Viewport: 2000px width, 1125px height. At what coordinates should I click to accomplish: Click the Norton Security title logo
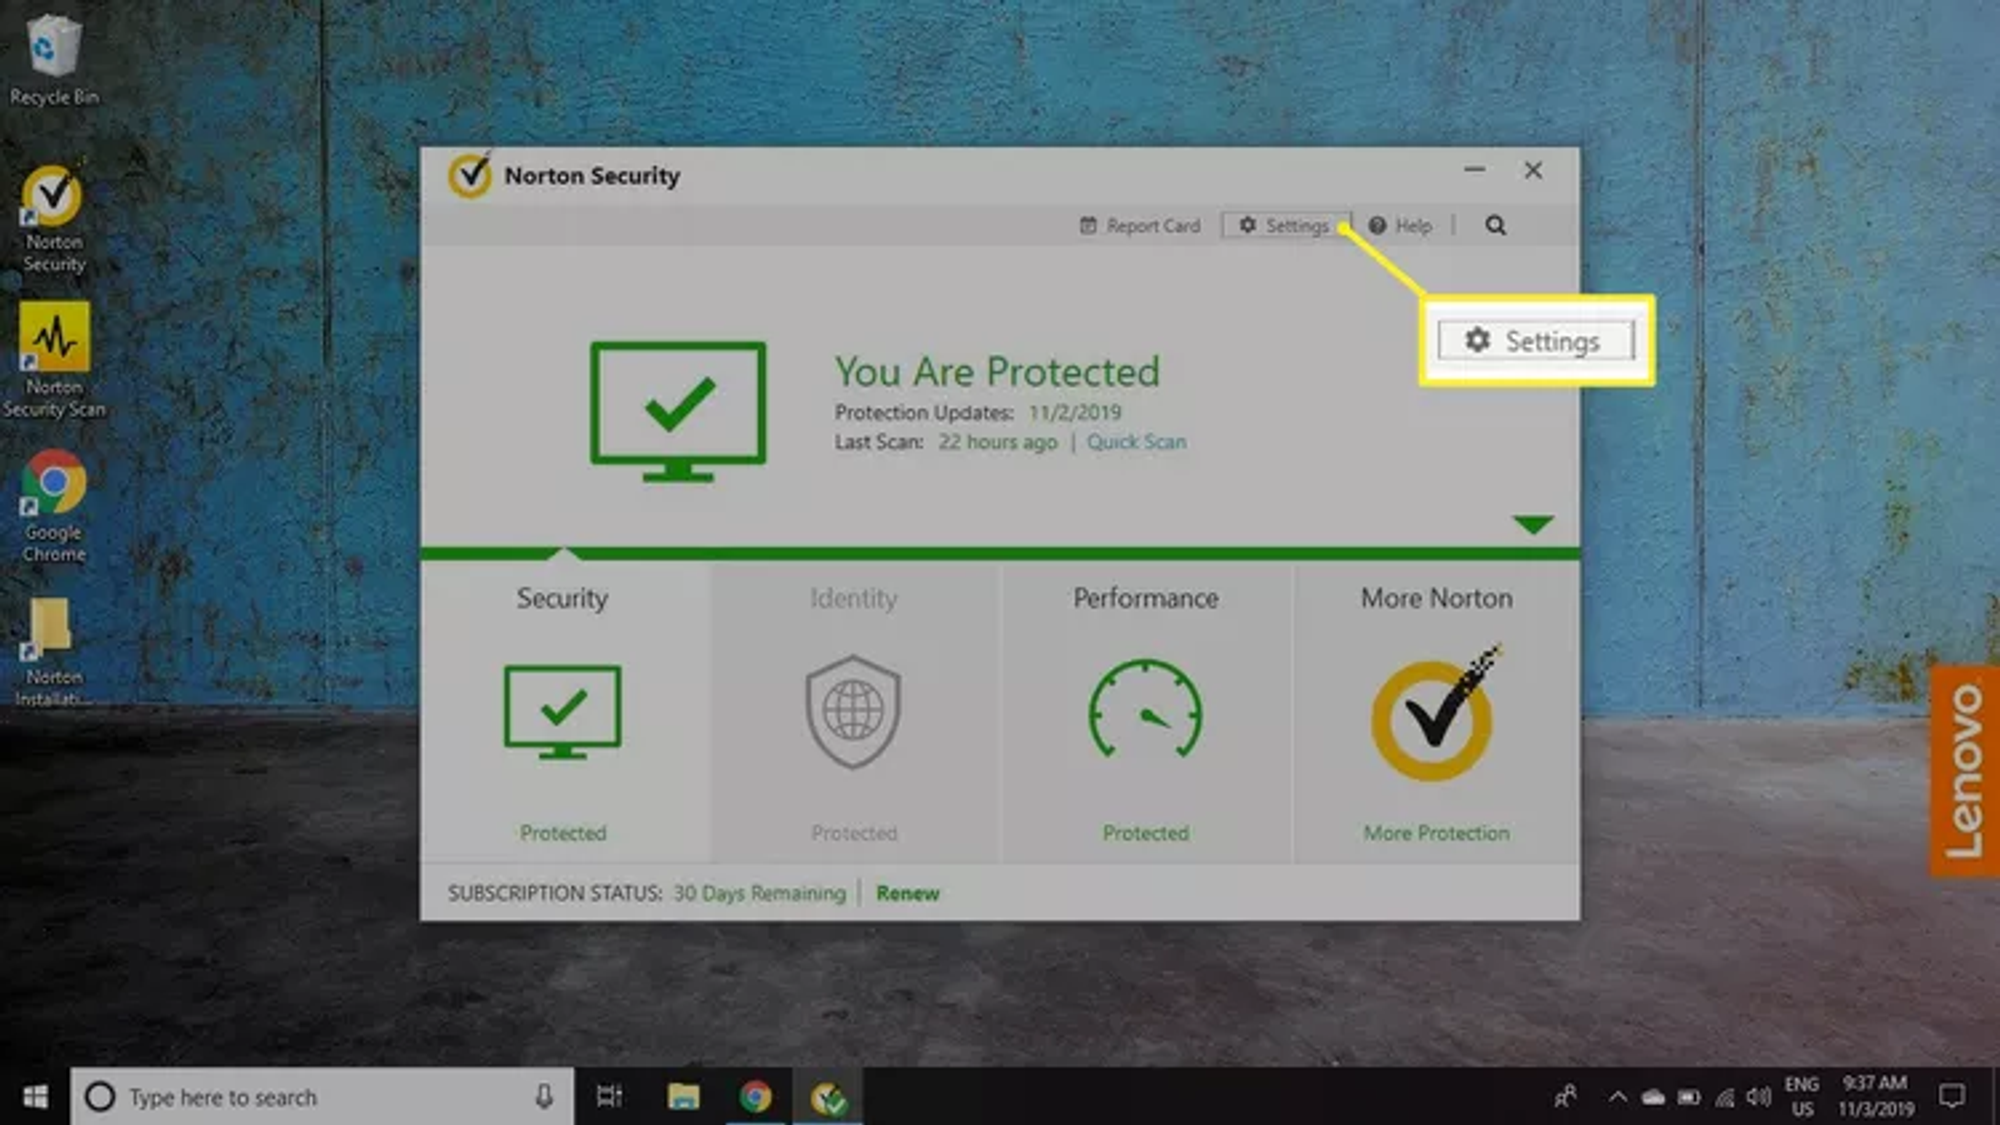click(470, 175)
